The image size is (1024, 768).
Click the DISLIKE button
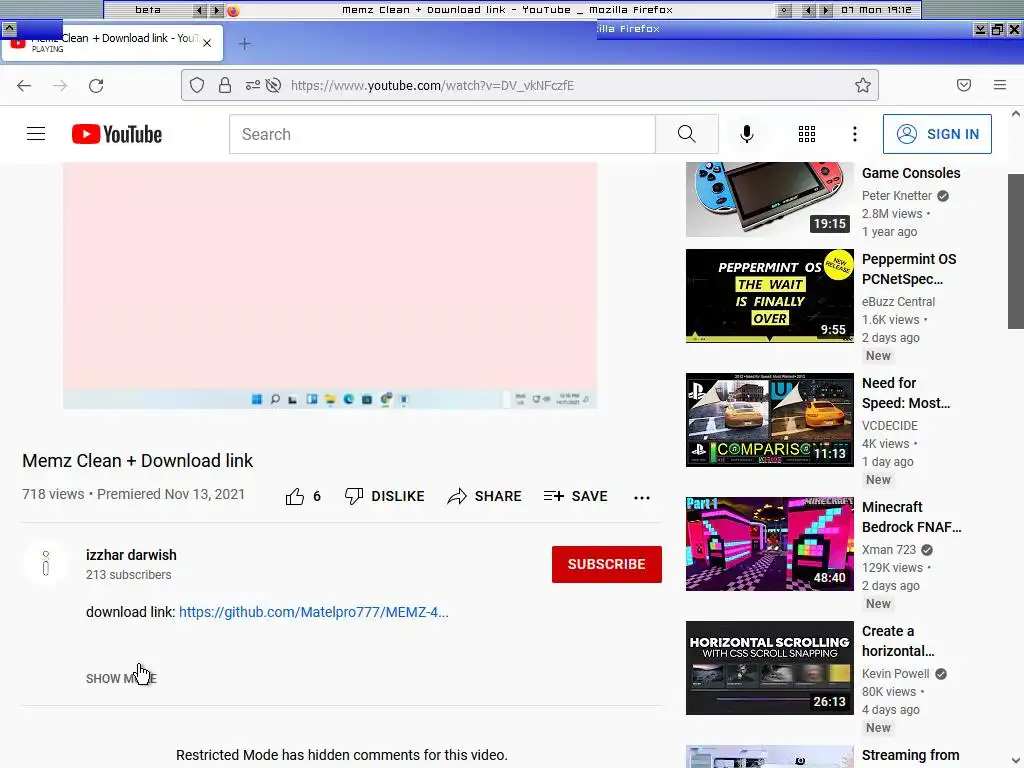coord(385,496)
